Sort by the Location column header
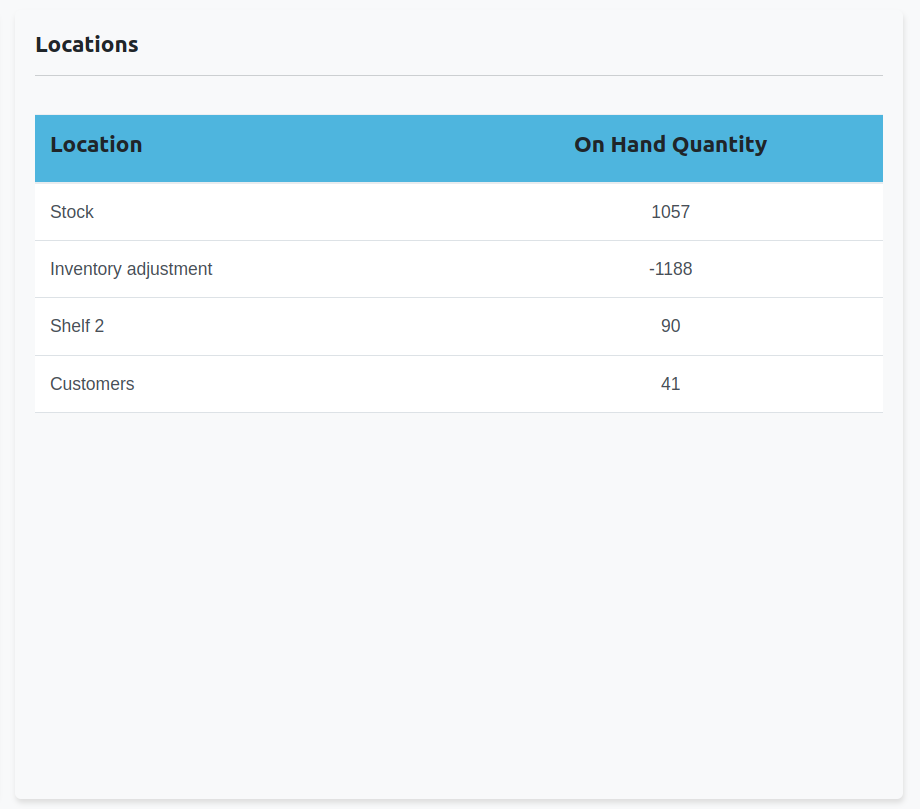 coord(96,145)
